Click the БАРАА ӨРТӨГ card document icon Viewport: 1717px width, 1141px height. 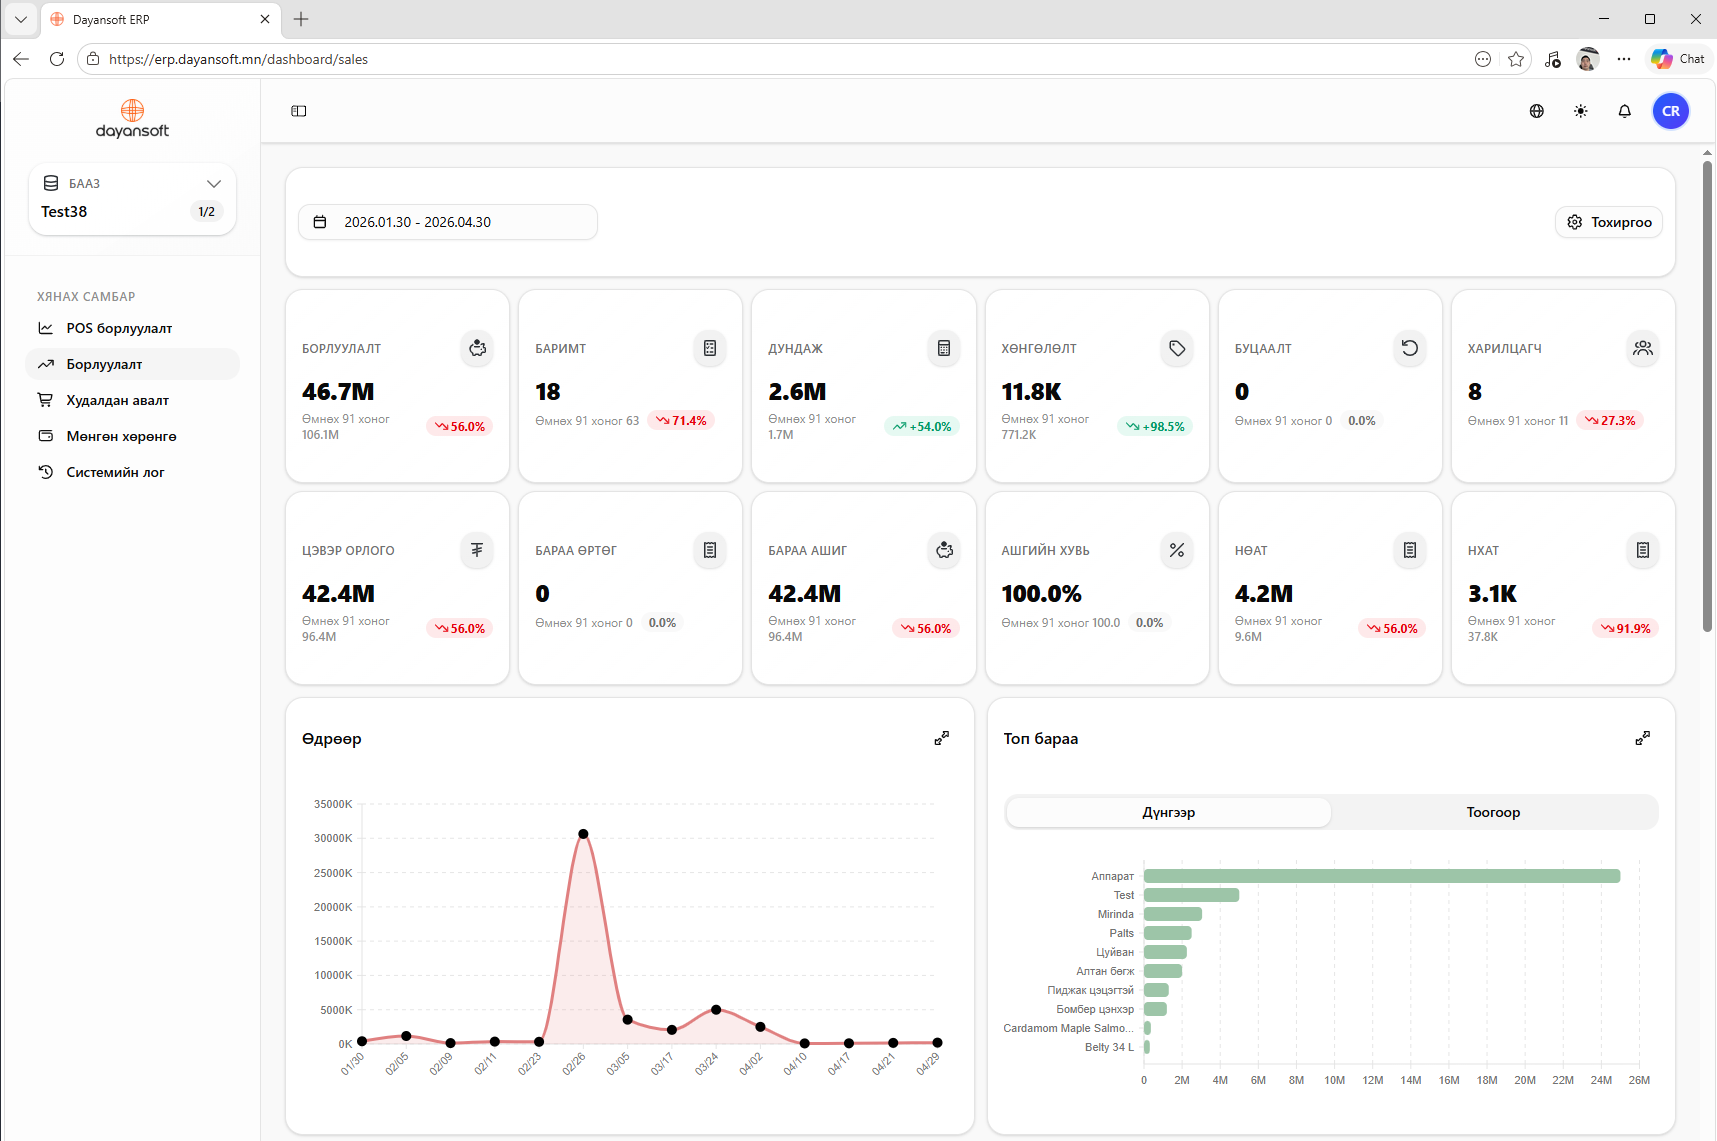click(710, 550)
